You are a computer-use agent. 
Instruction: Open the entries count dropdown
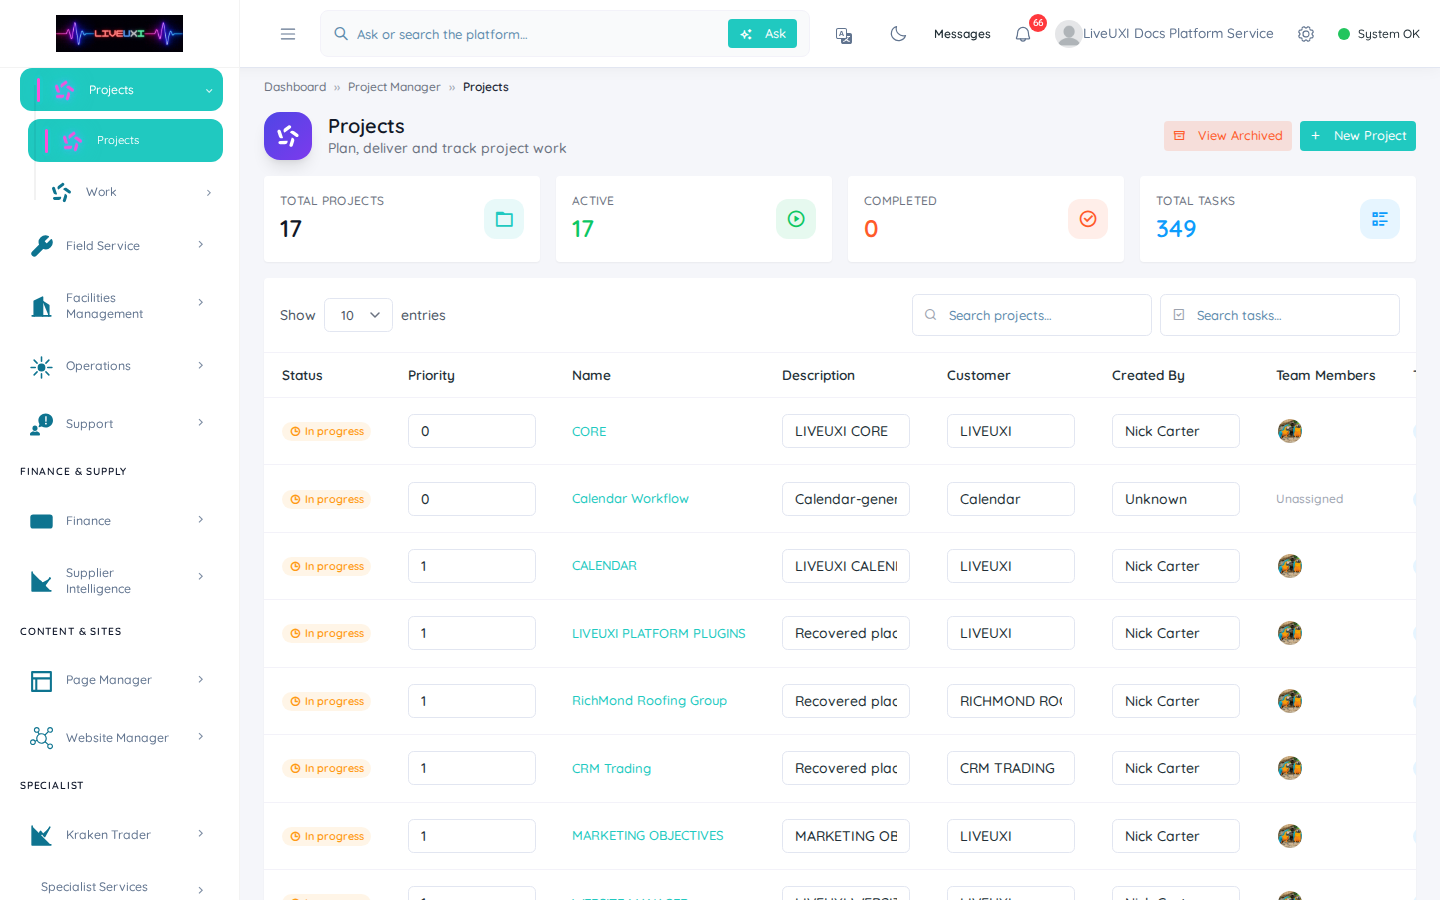[359, 315]
